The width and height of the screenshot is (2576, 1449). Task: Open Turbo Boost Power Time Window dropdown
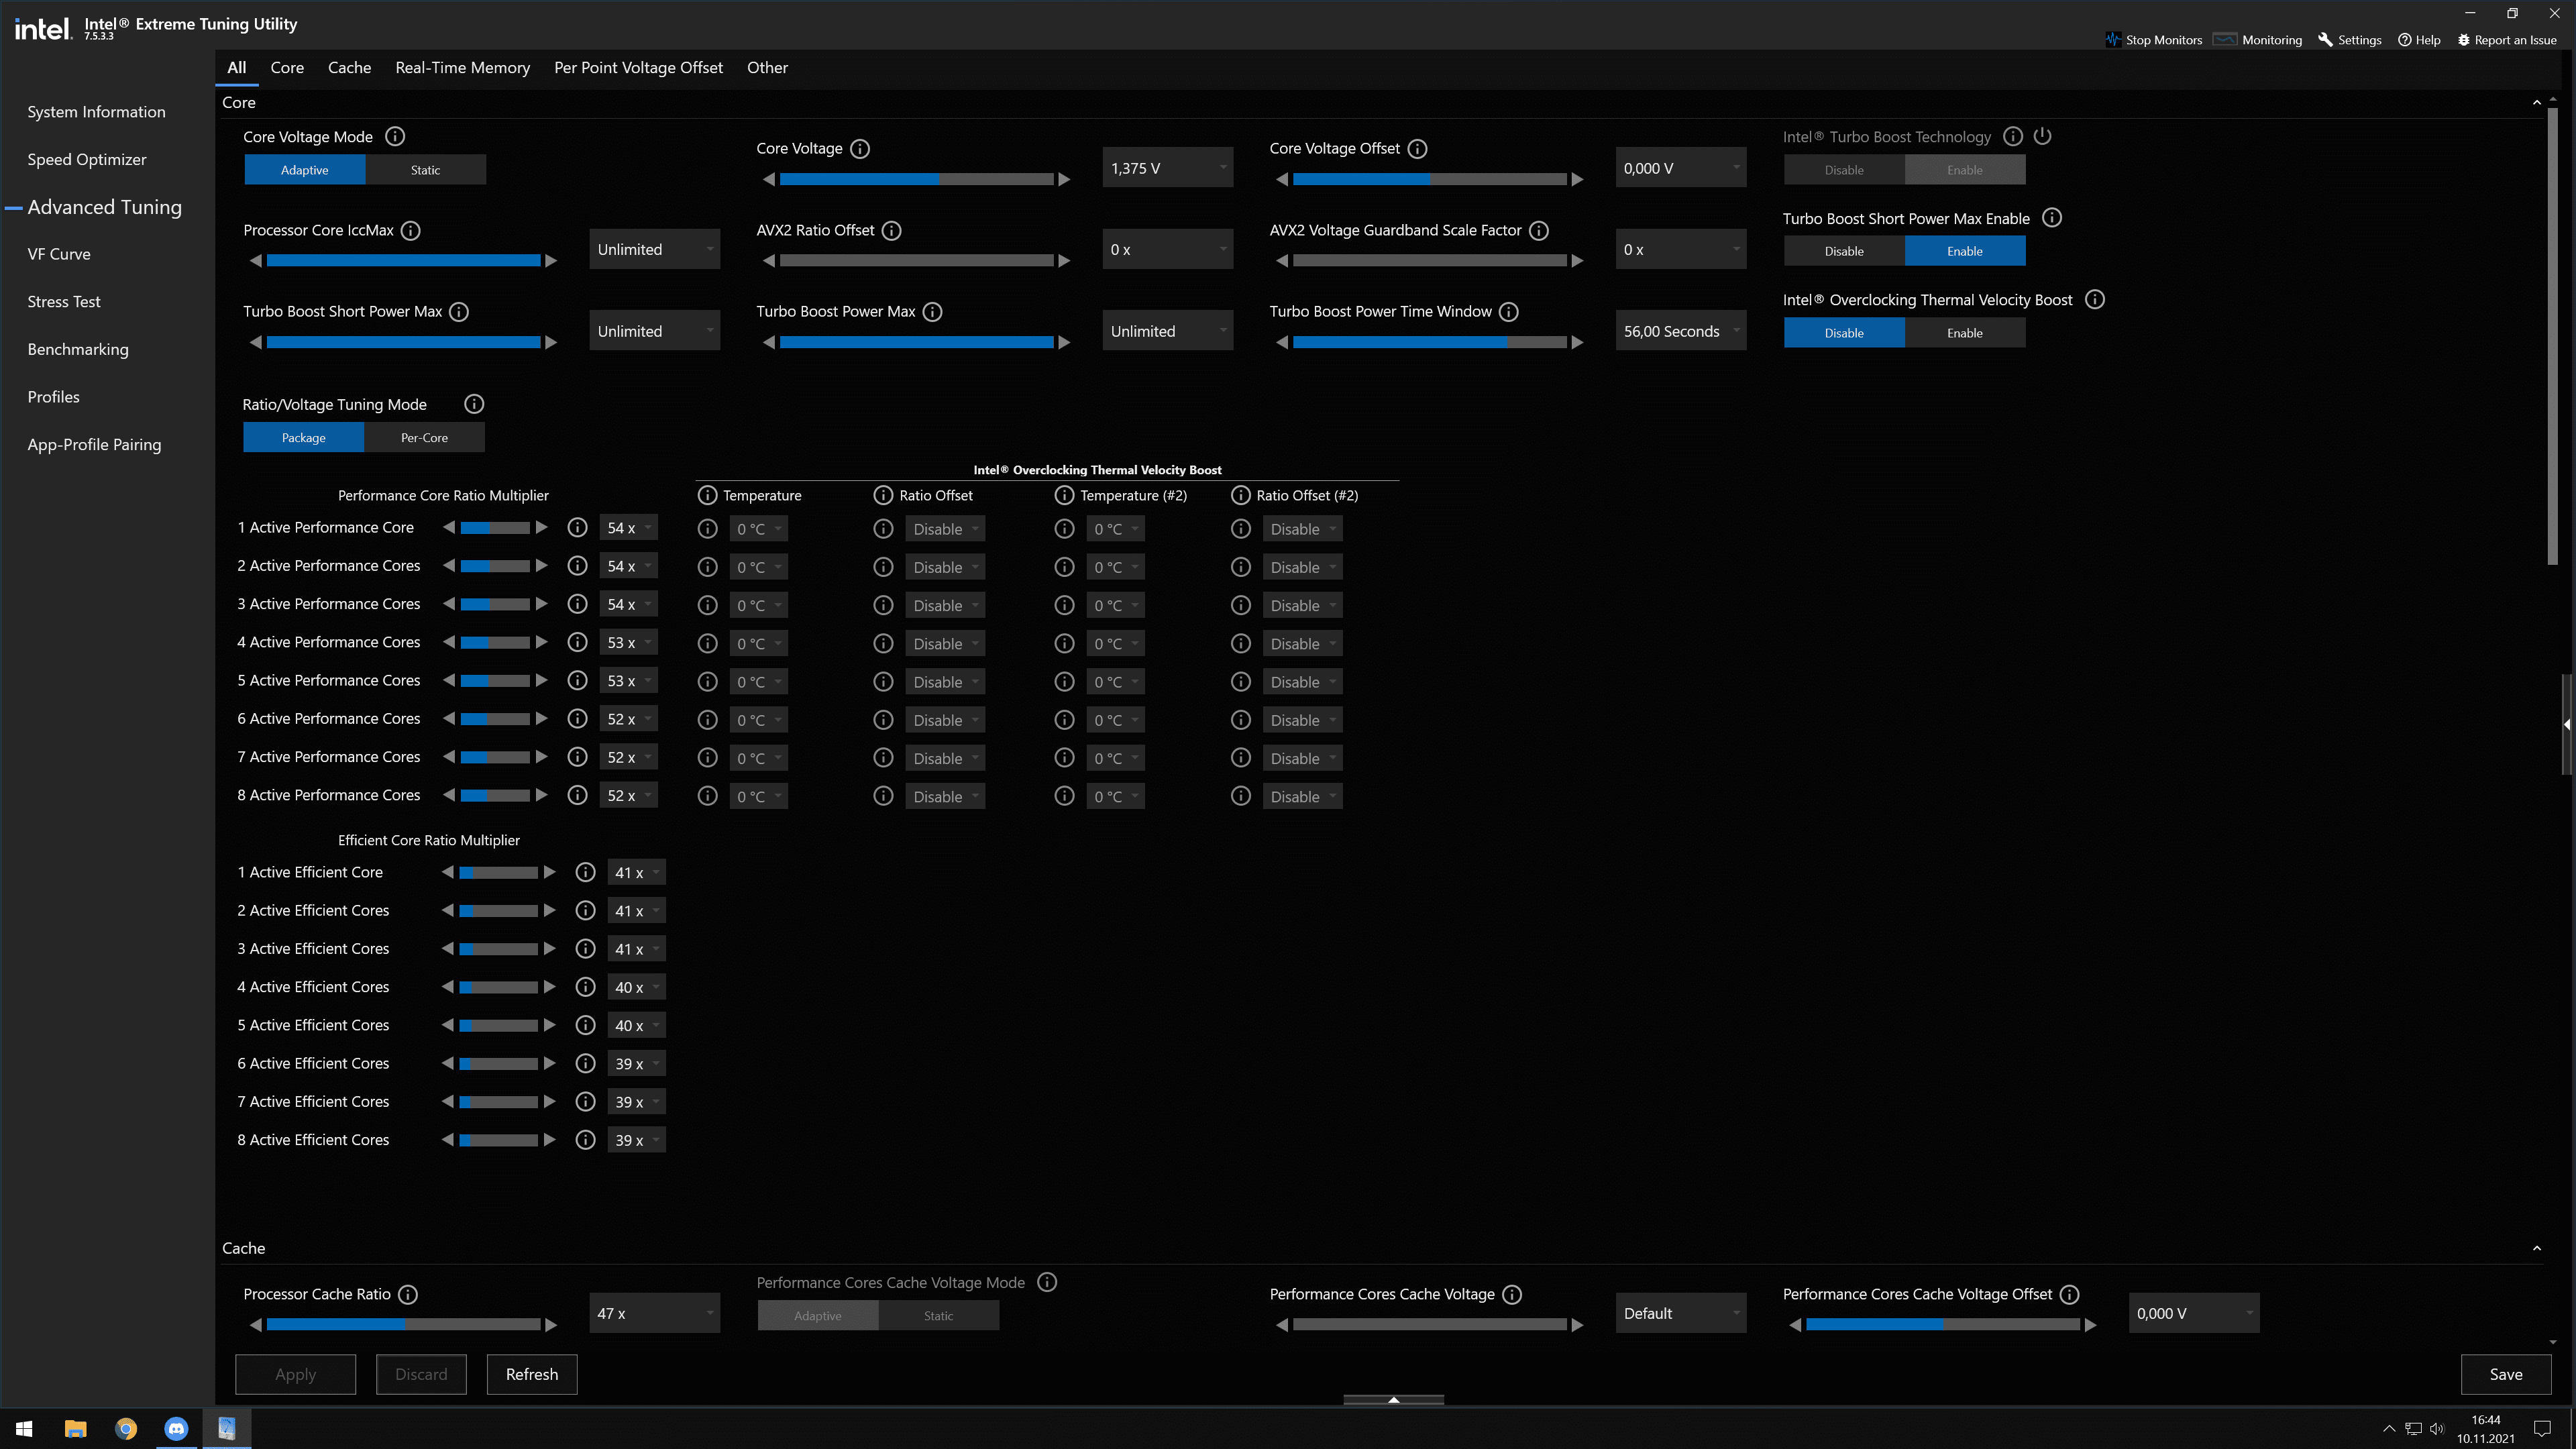click(1680, 331)
